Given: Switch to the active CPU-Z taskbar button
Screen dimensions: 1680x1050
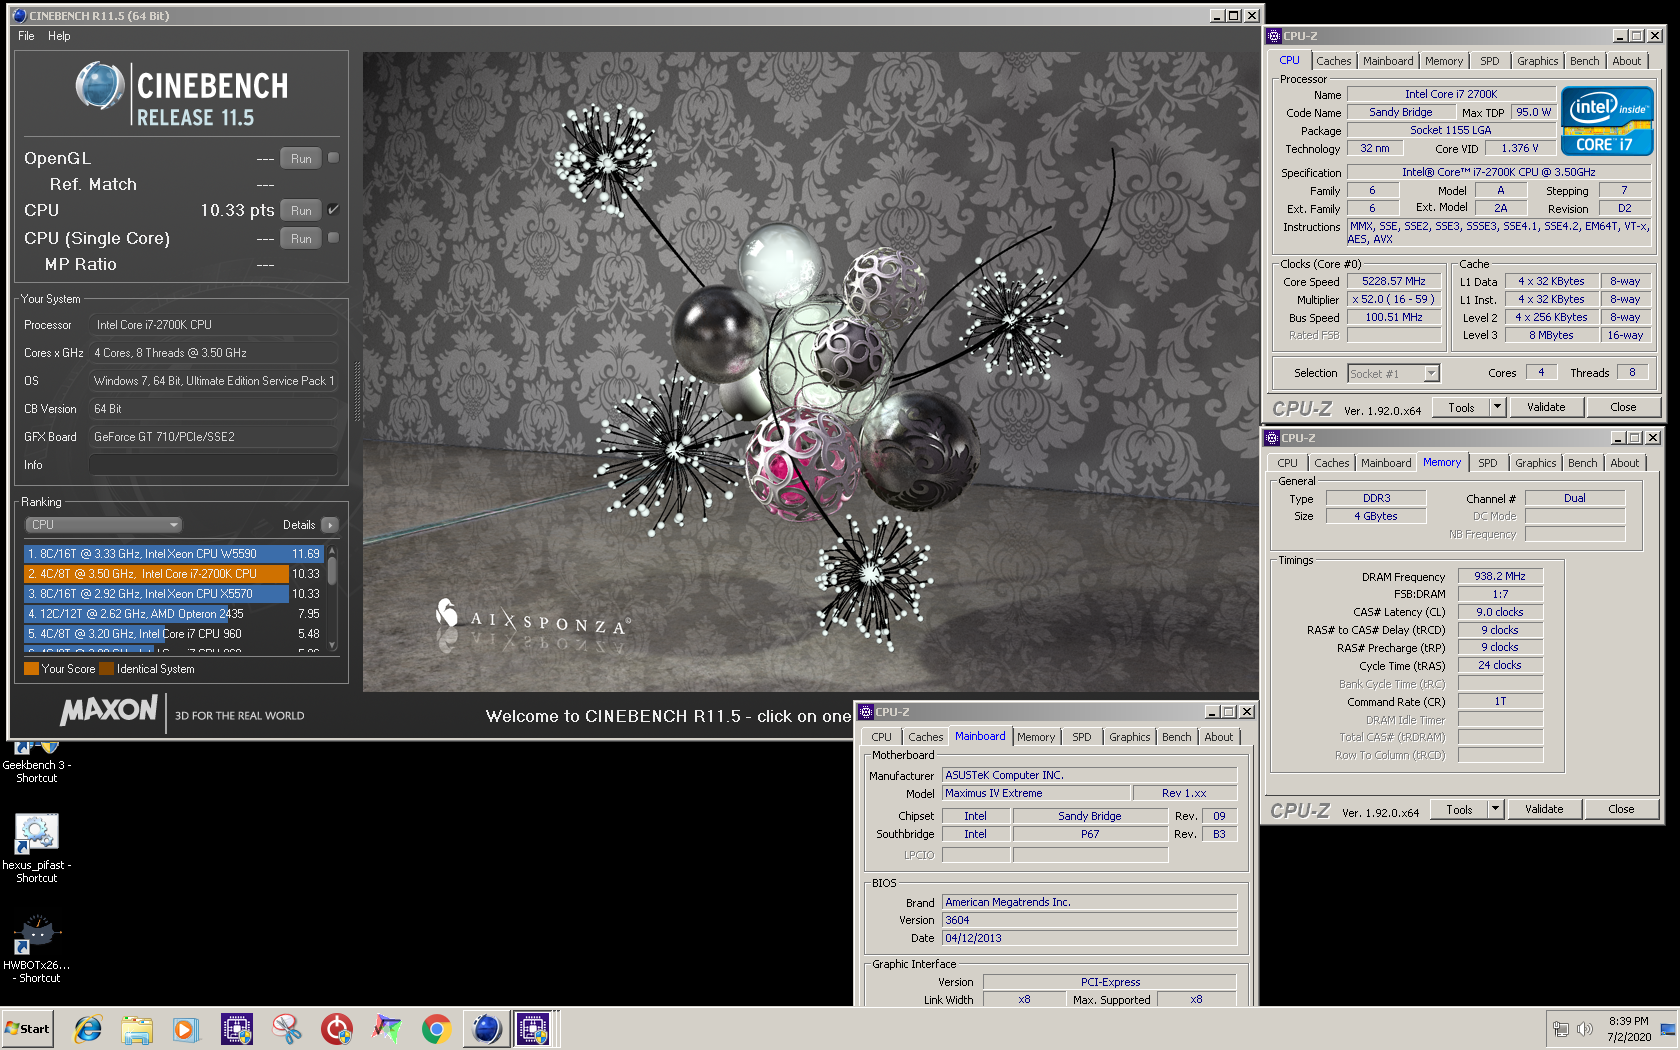Looking at the screenshot, I should point(534,1028).
